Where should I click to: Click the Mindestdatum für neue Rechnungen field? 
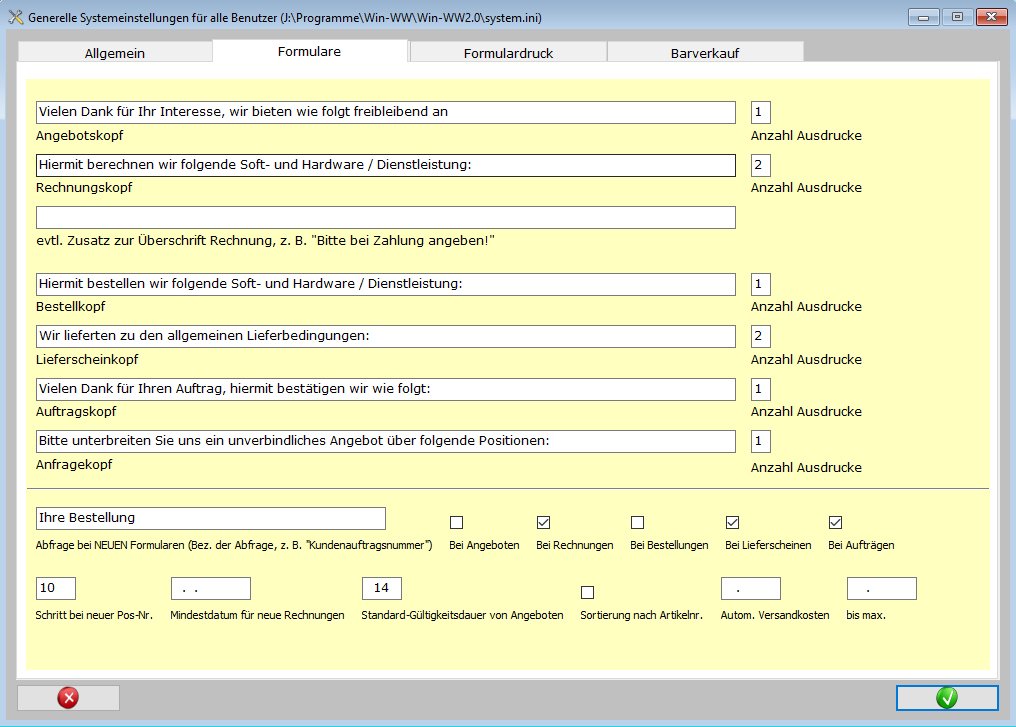point(211,588)
